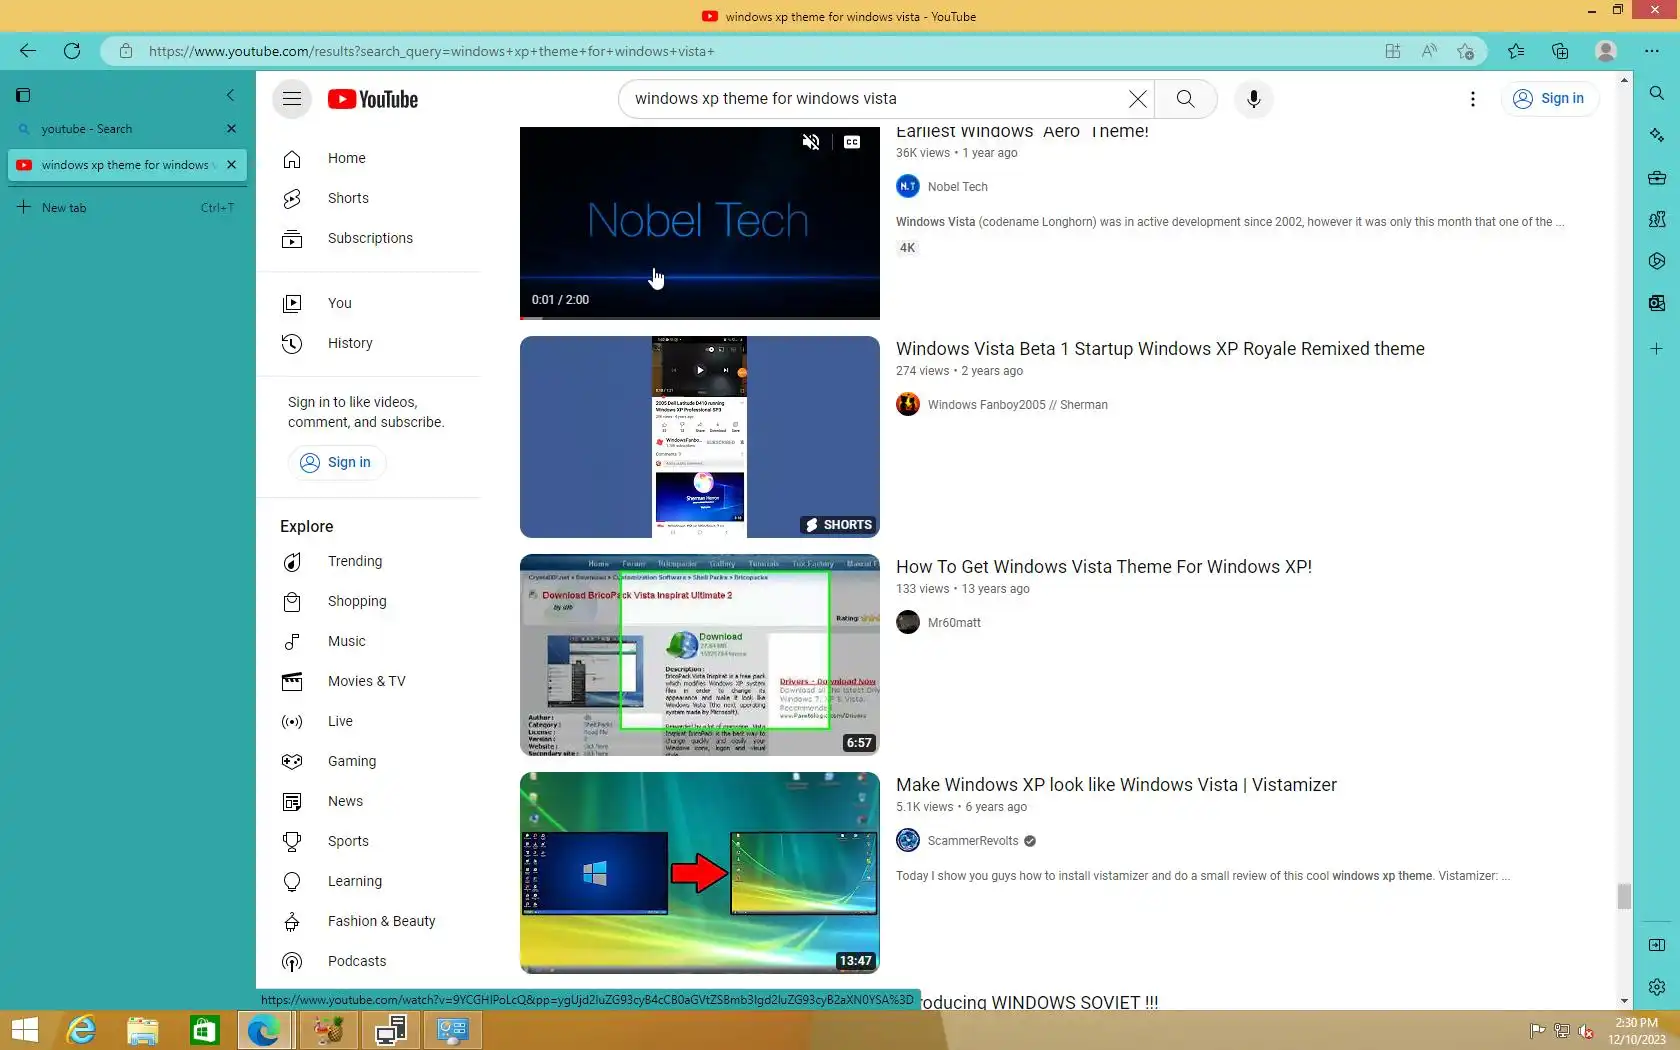Open ScammerRevolts channel link
Screen dimensions: 1680x1050
(x=973, y=841)
